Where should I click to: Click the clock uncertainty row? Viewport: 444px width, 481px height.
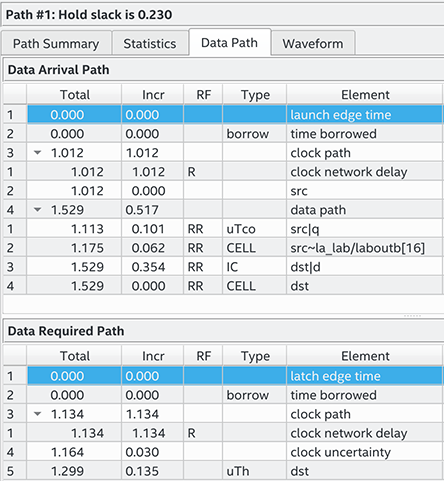pyautogui.click(x=223, y=452)
